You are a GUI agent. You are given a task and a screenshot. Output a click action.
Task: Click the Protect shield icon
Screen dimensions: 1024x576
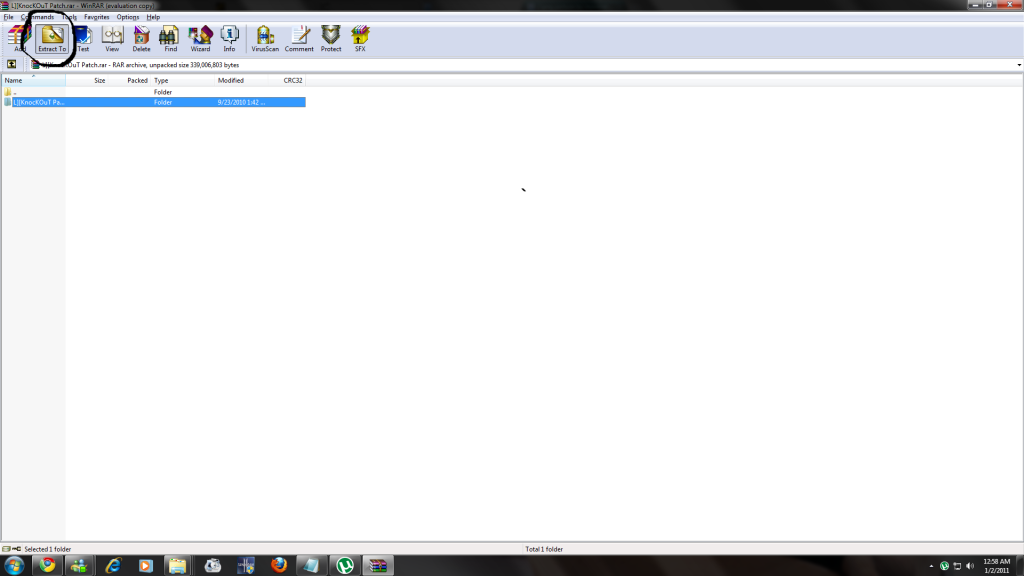(x=331, y=39)
